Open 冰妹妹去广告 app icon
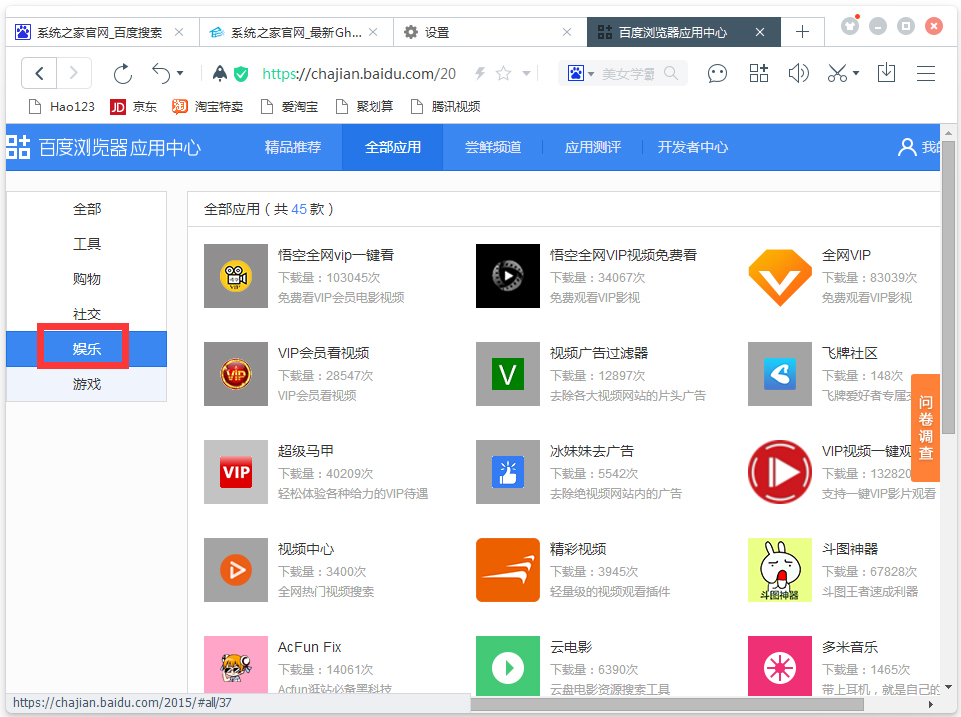Image resolution: width=961 pixels, height=717 pixels. [508, 472]
